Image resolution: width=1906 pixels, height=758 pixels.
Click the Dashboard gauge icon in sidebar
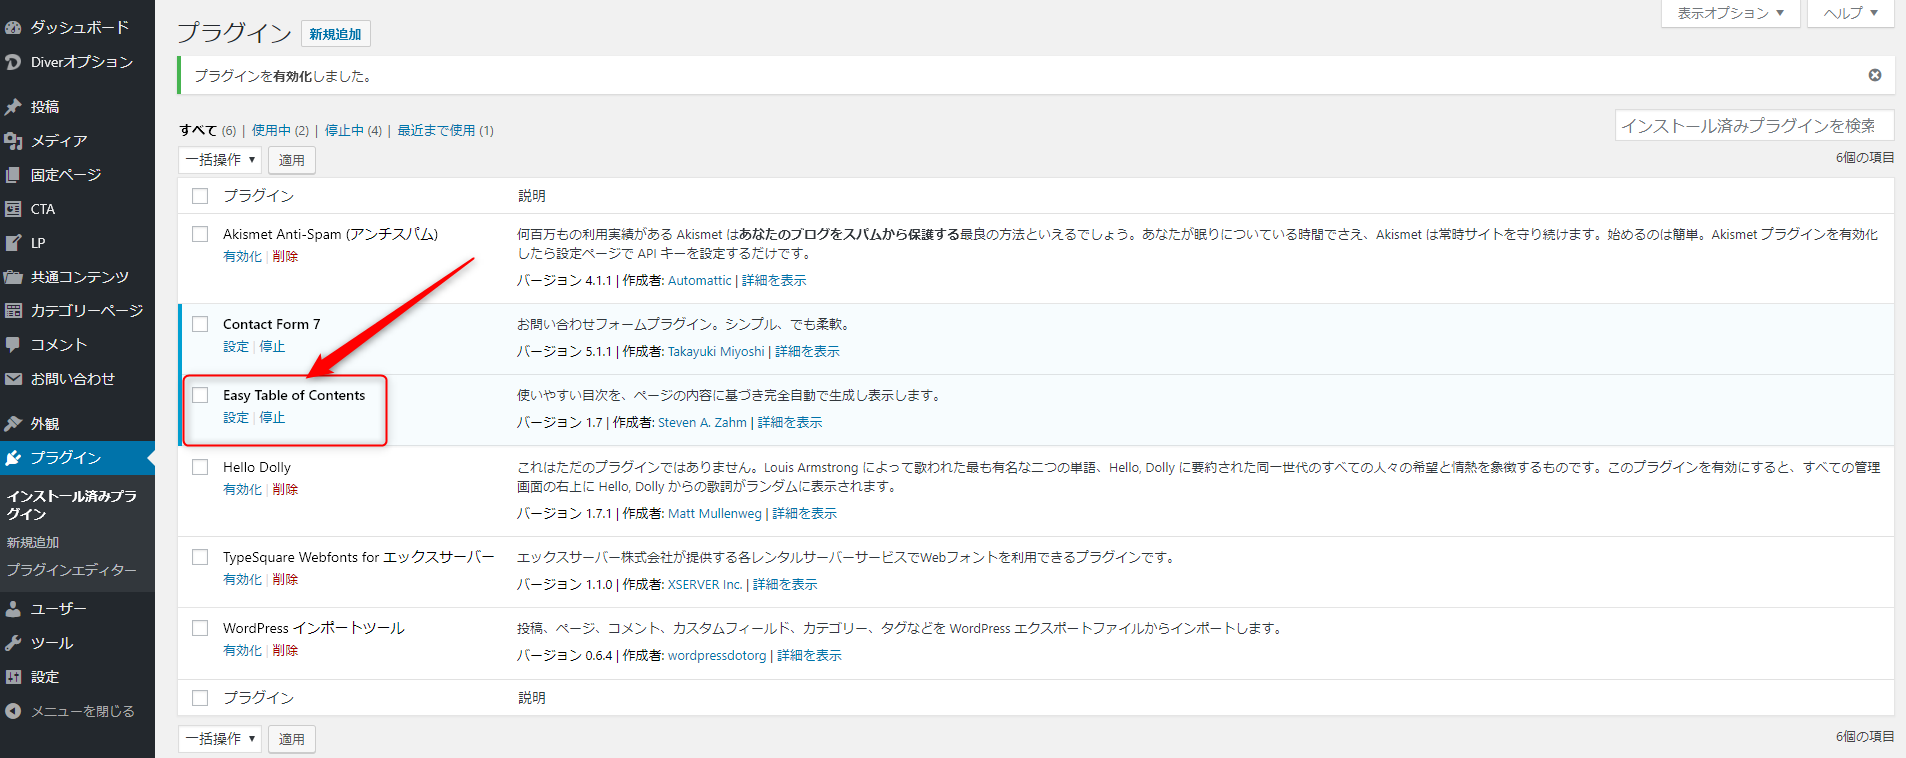click(x=13, y=28)
